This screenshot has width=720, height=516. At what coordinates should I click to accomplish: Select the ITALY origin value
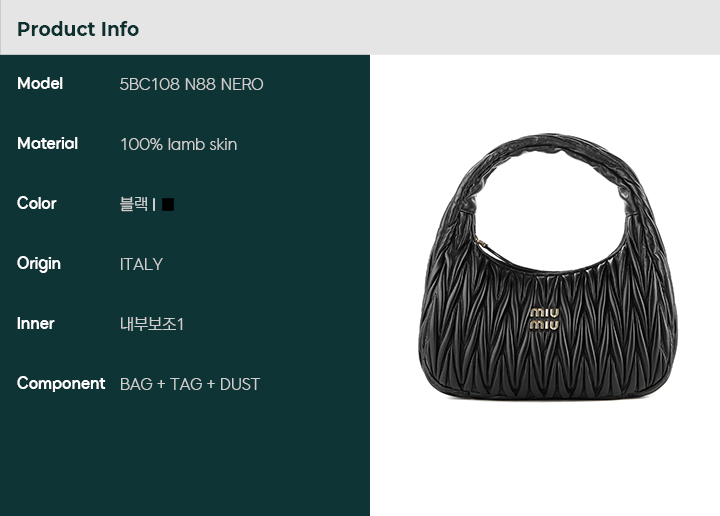click(141, 264)
